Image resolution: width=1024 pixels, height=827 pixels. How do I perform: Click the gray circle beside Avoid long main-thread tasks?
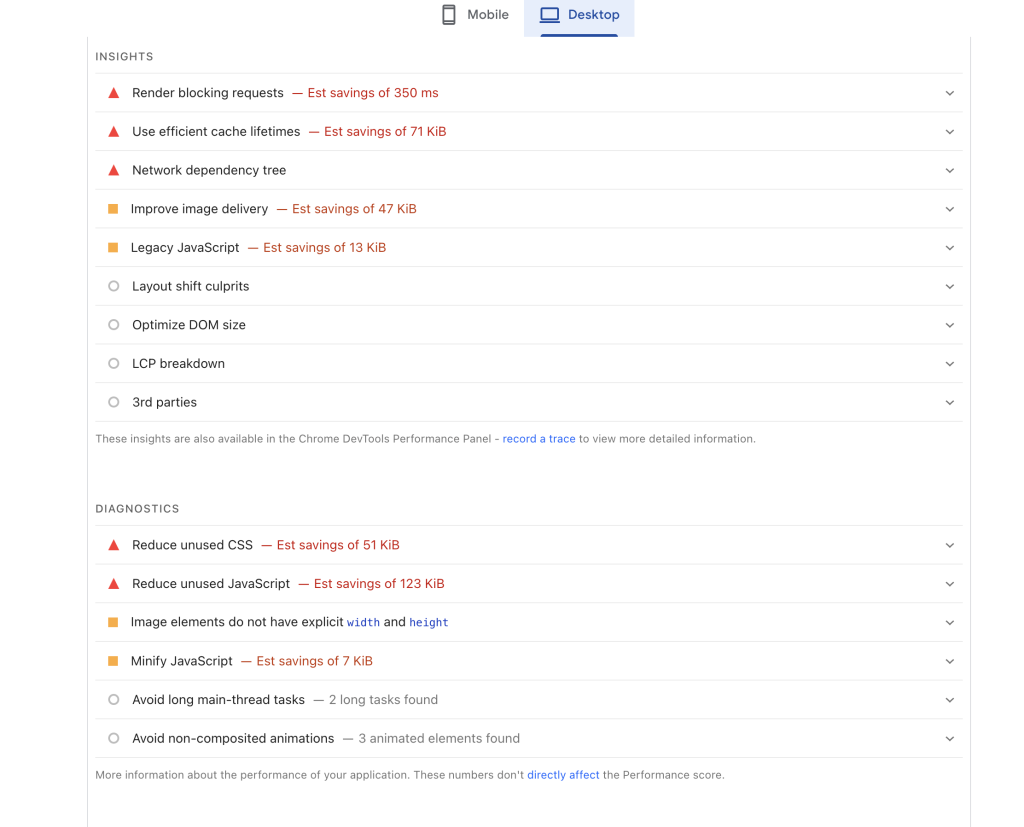pos(113,699)
